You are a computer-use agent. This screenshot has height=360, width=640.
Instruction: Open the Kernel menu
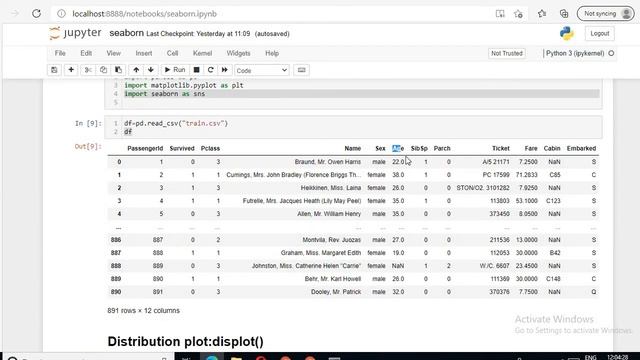202,53
